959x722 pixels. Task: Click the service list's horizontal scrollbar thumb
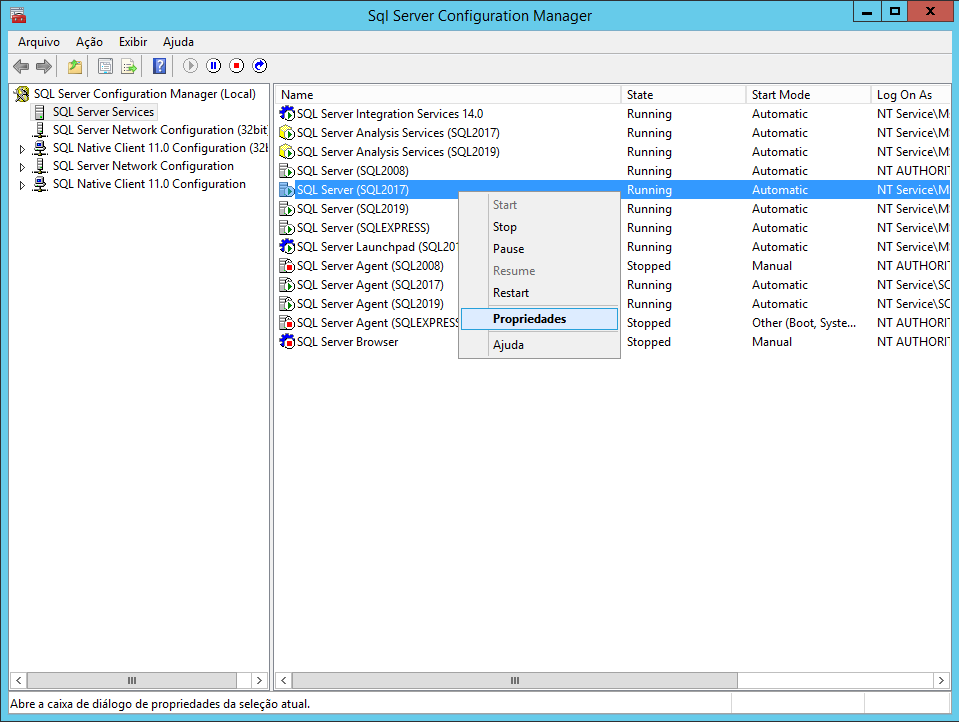515,680
